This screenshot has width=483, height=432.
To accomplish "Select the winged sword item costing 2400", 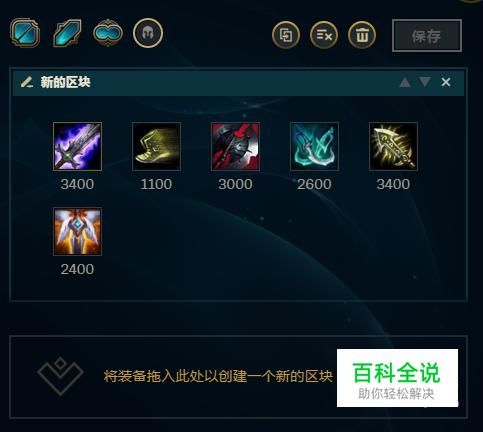I will click(77, 231).
